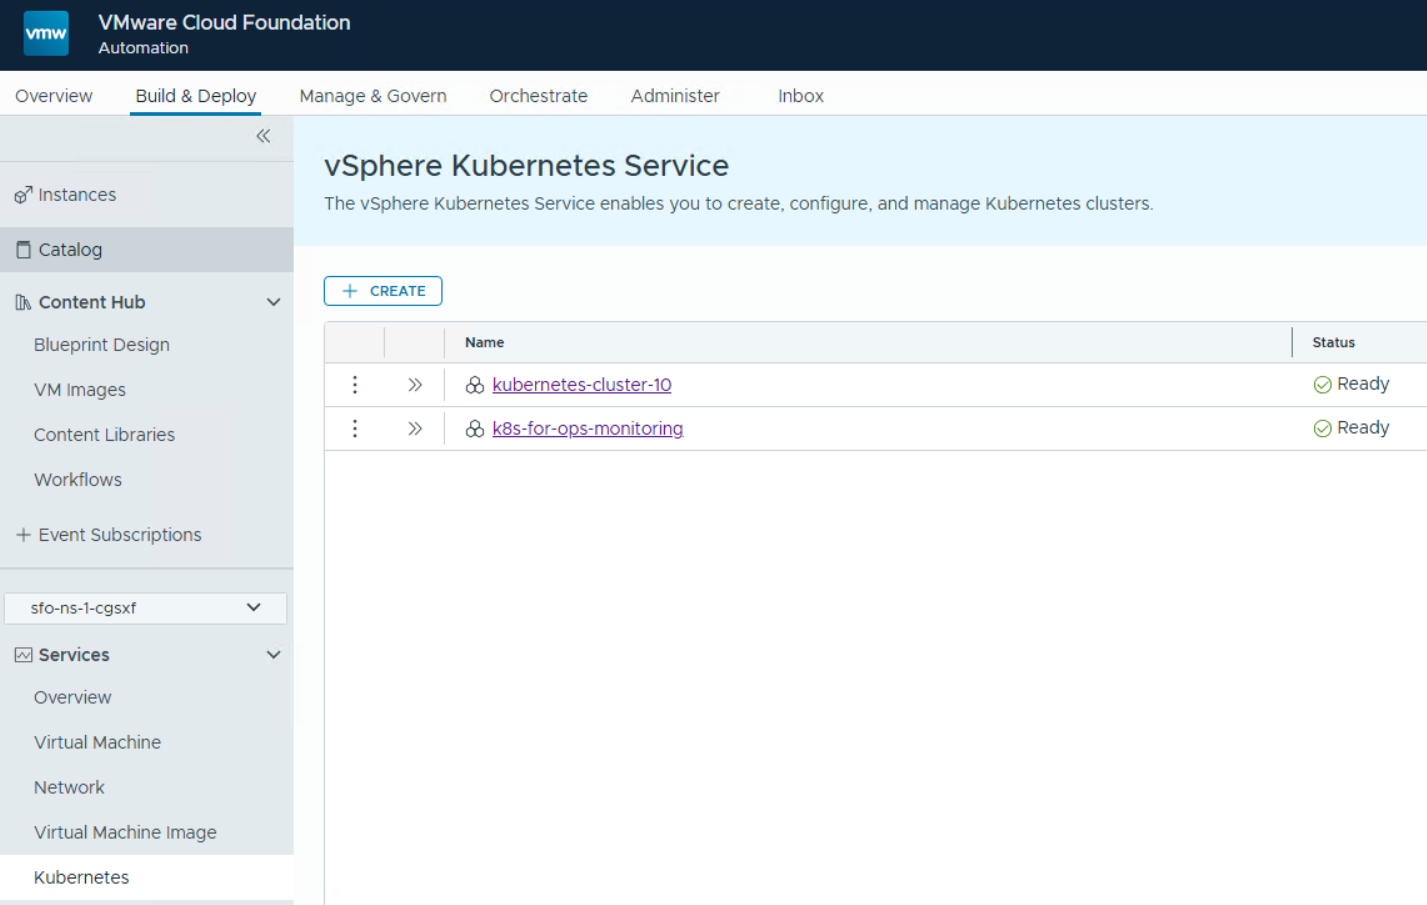Expand details arrows for k8s-for-ops-monitoring row
Viewport: 1427px width, 905px height.
click(x=415, y=429)
